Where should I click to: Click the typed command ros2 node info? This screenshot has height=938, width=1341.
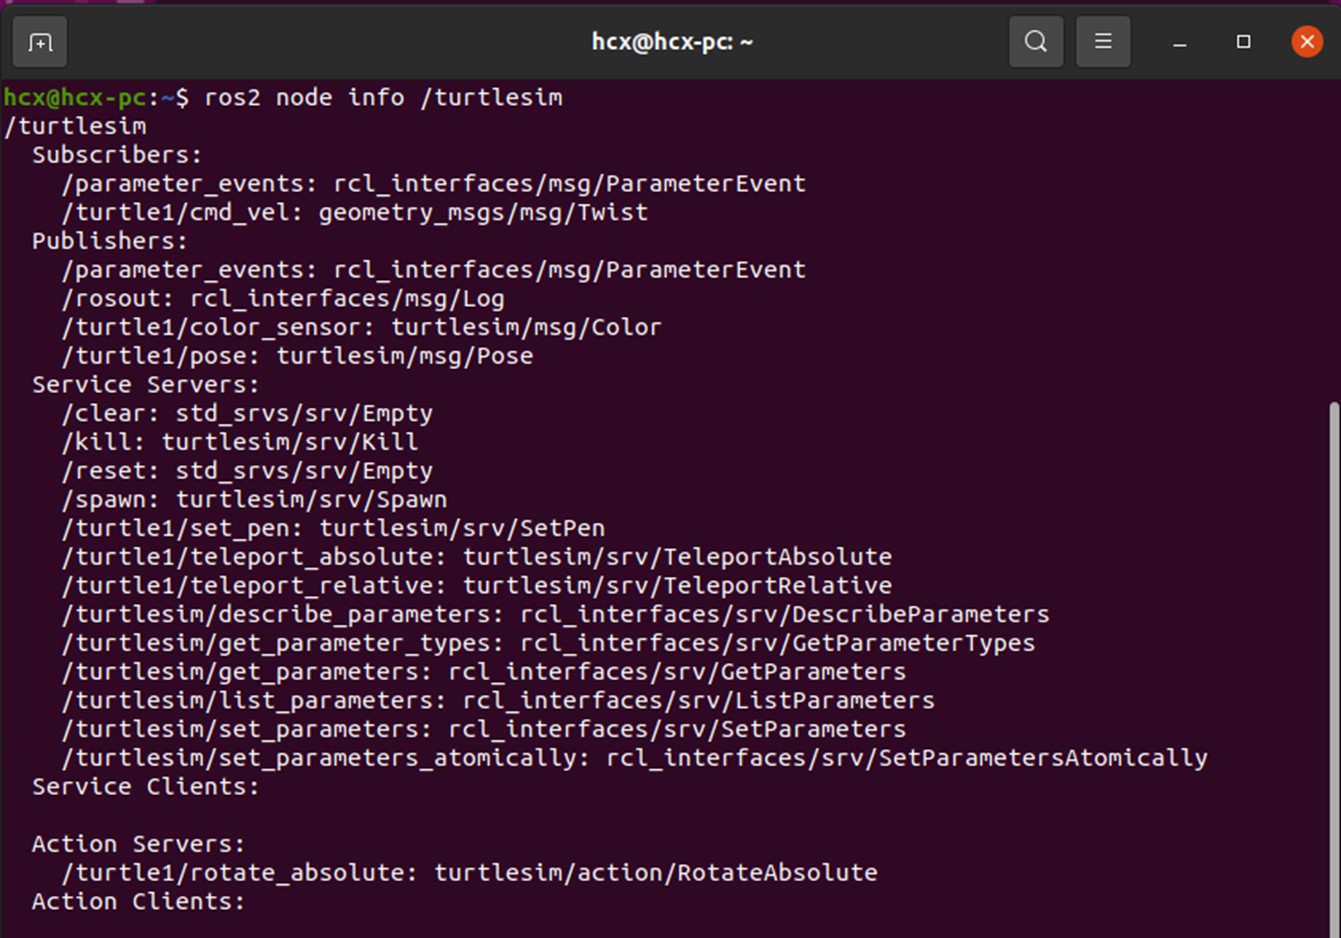[x=383, y=98]
